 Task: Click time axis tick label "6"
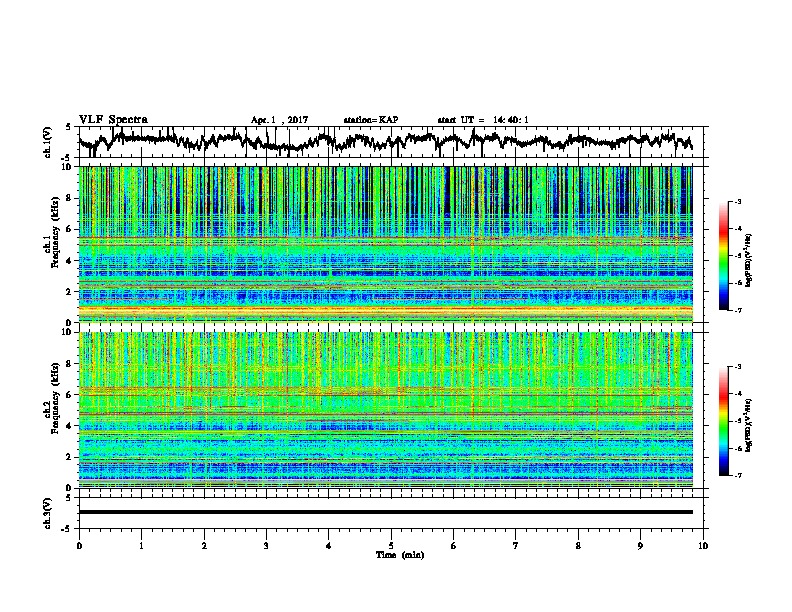(x=454, y=546)
